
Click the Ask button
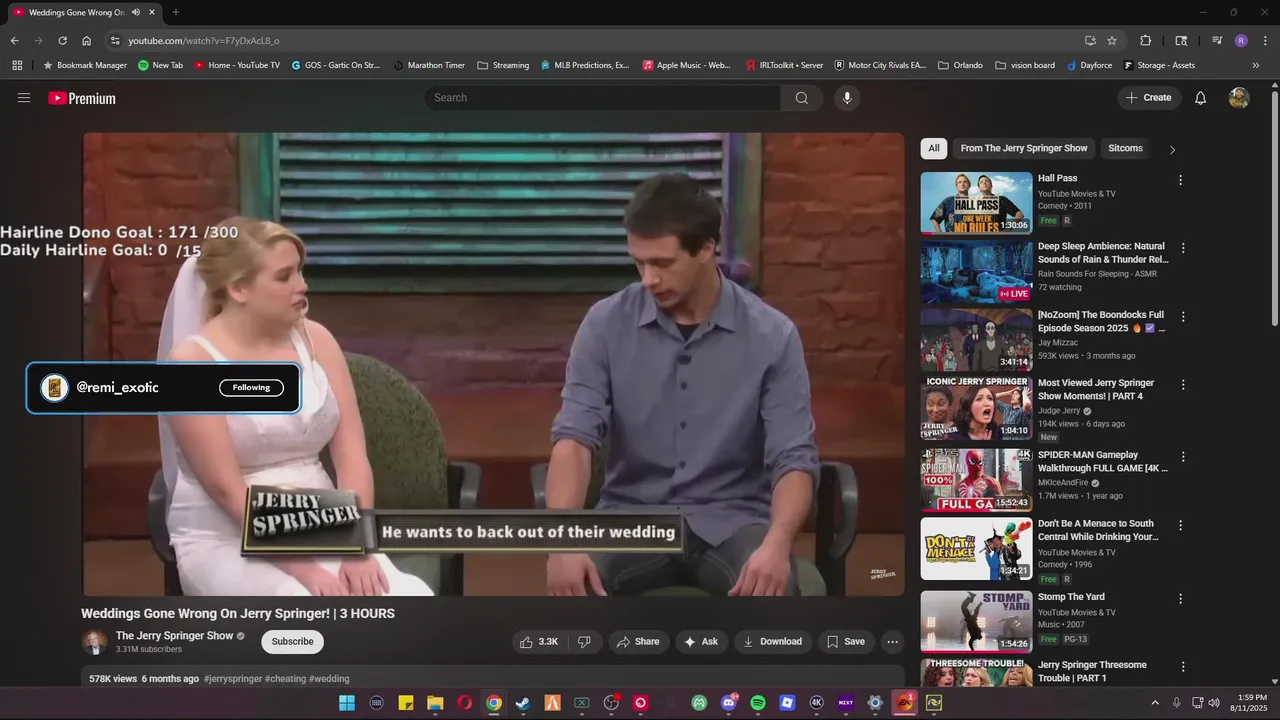pos(700,642)
